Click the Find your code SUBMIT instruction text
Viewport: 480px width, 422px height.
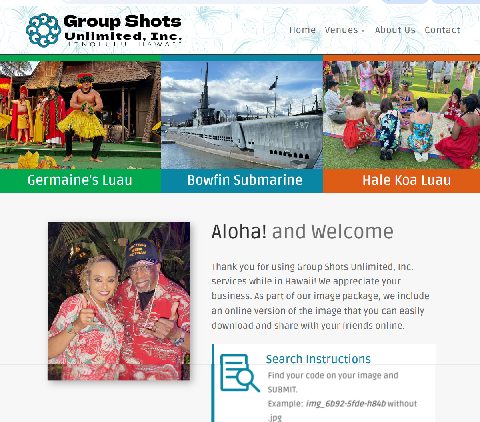pos(333,382)
